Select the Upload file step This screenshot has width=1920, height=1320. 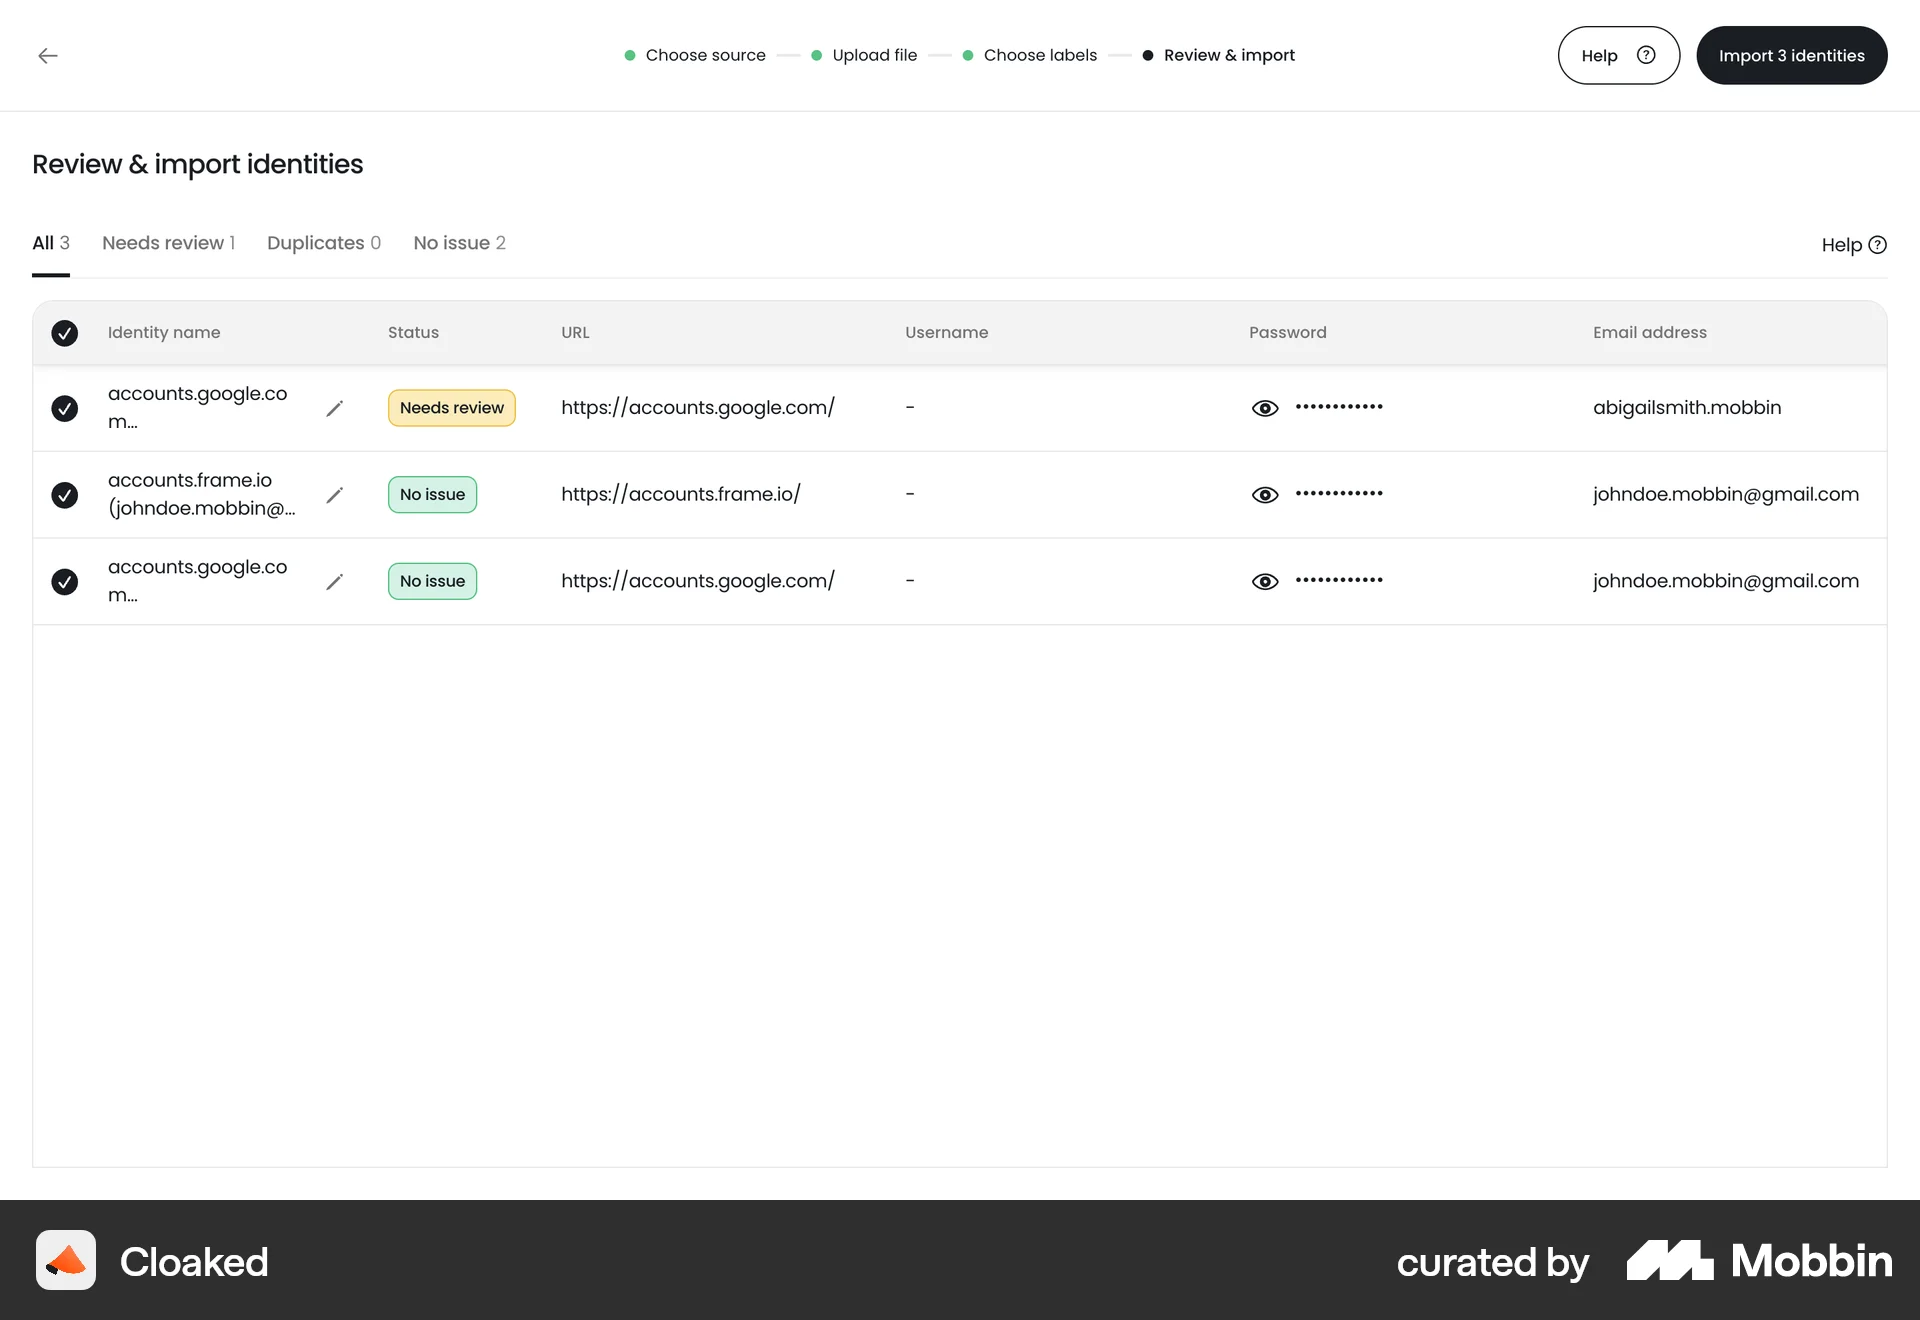click(x=874, y=55)
